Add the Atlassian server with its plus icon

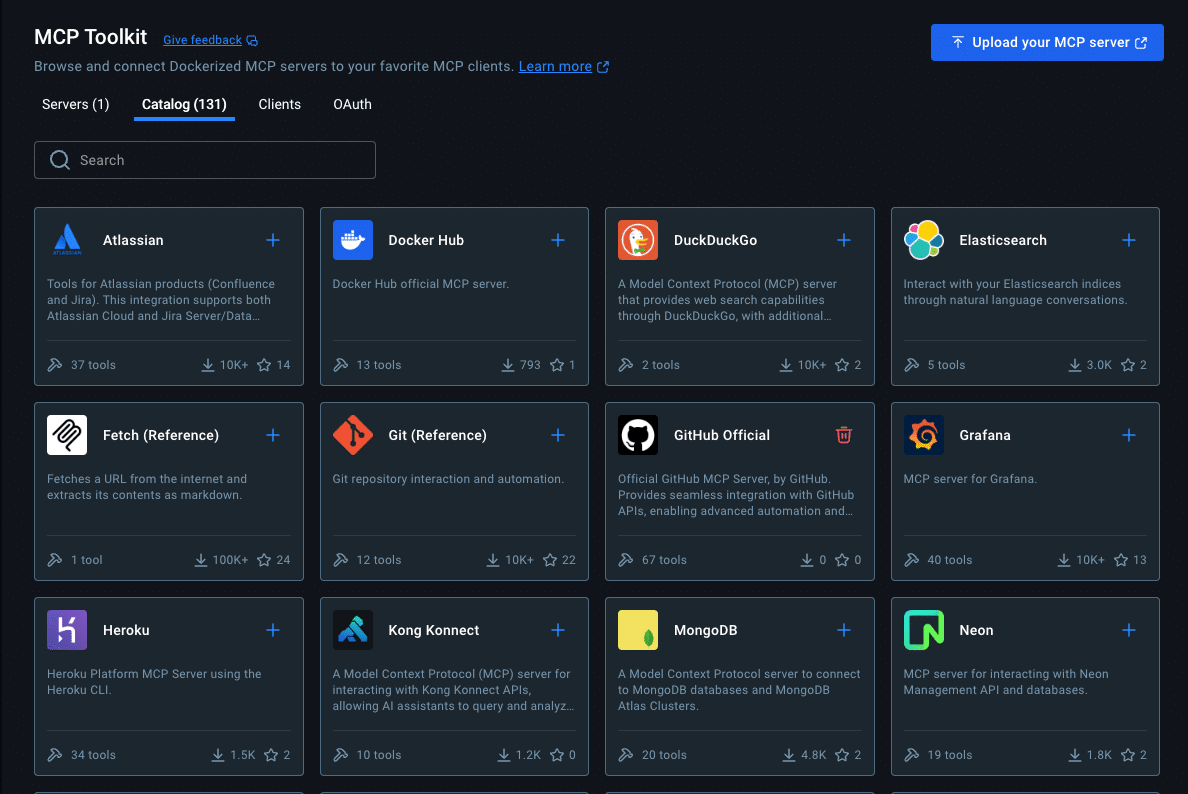pyautogui.click(x=273, y=240)
